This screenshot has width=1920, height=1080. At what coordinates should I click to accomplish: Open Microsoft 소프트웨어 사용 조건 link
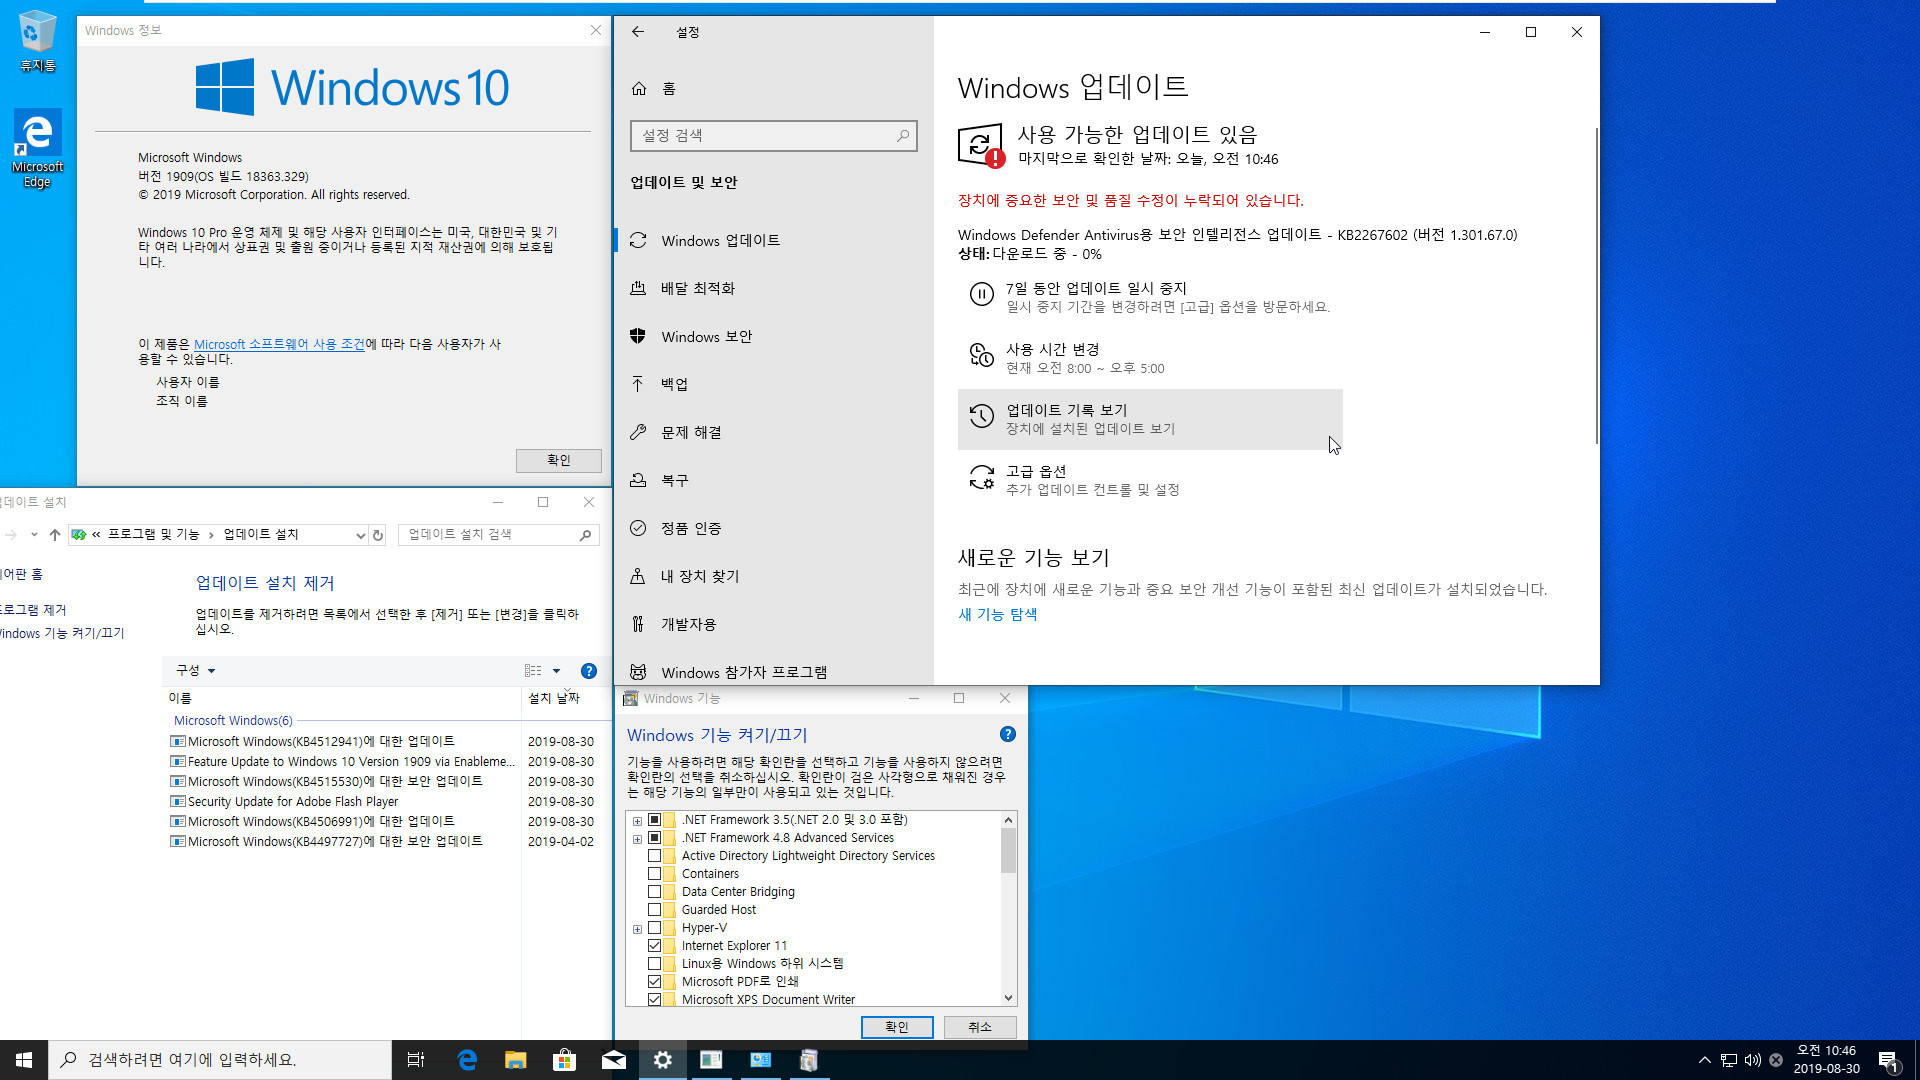point(279,344)
